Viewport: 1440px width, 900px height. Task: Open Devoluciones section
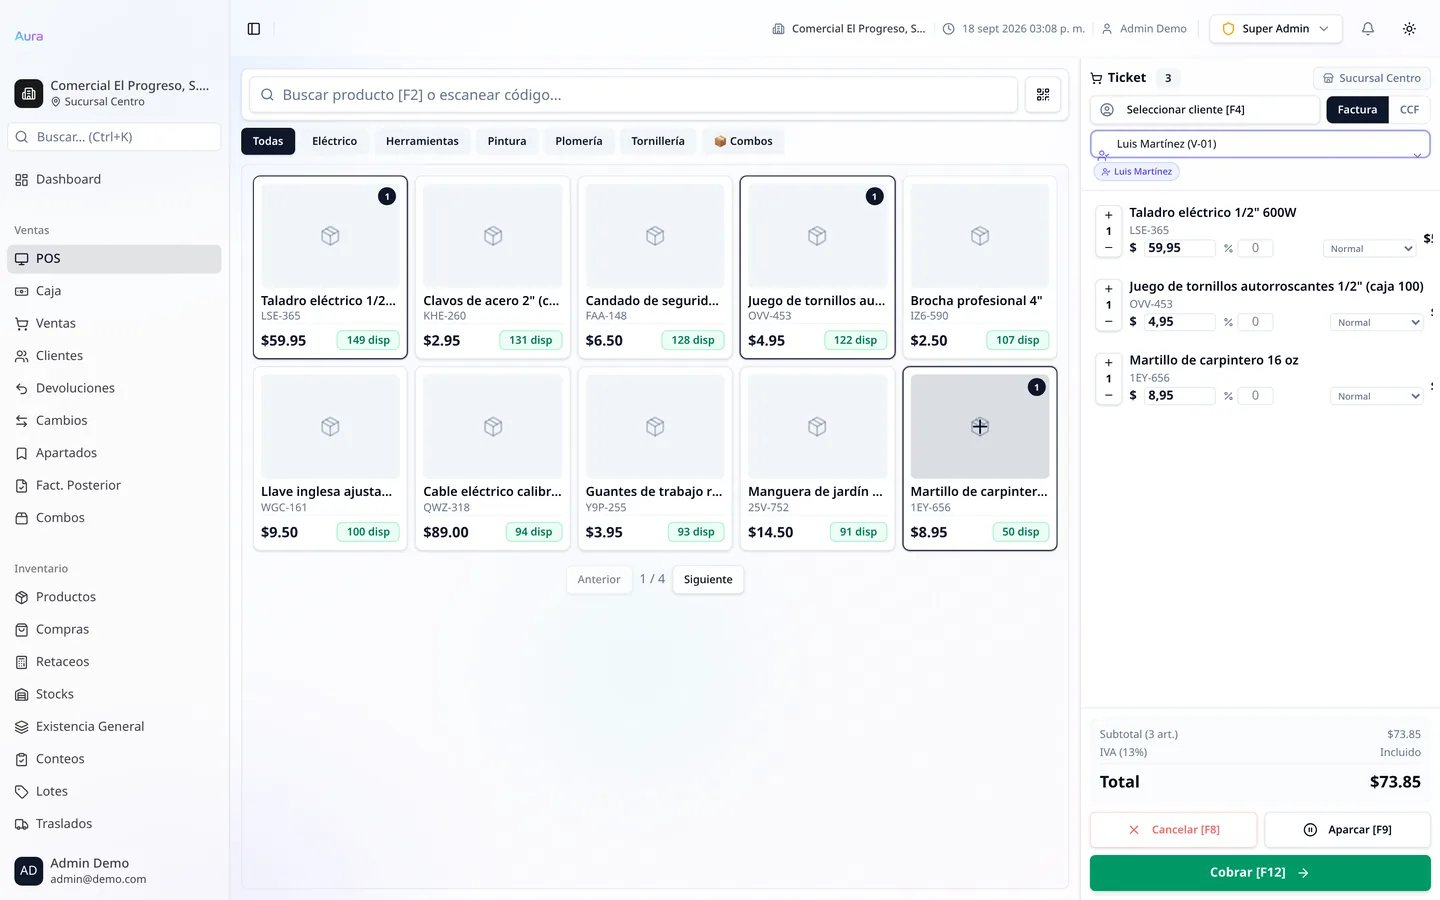pos(114,388)
